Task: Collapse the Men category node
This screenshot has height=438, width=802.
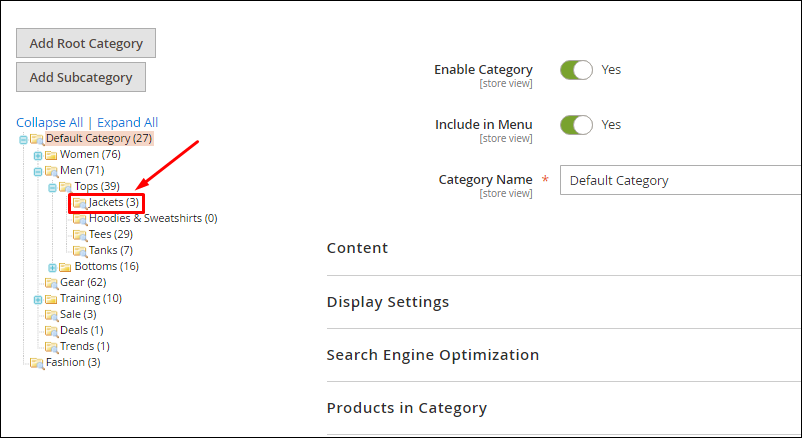Action: click(38, 171)
